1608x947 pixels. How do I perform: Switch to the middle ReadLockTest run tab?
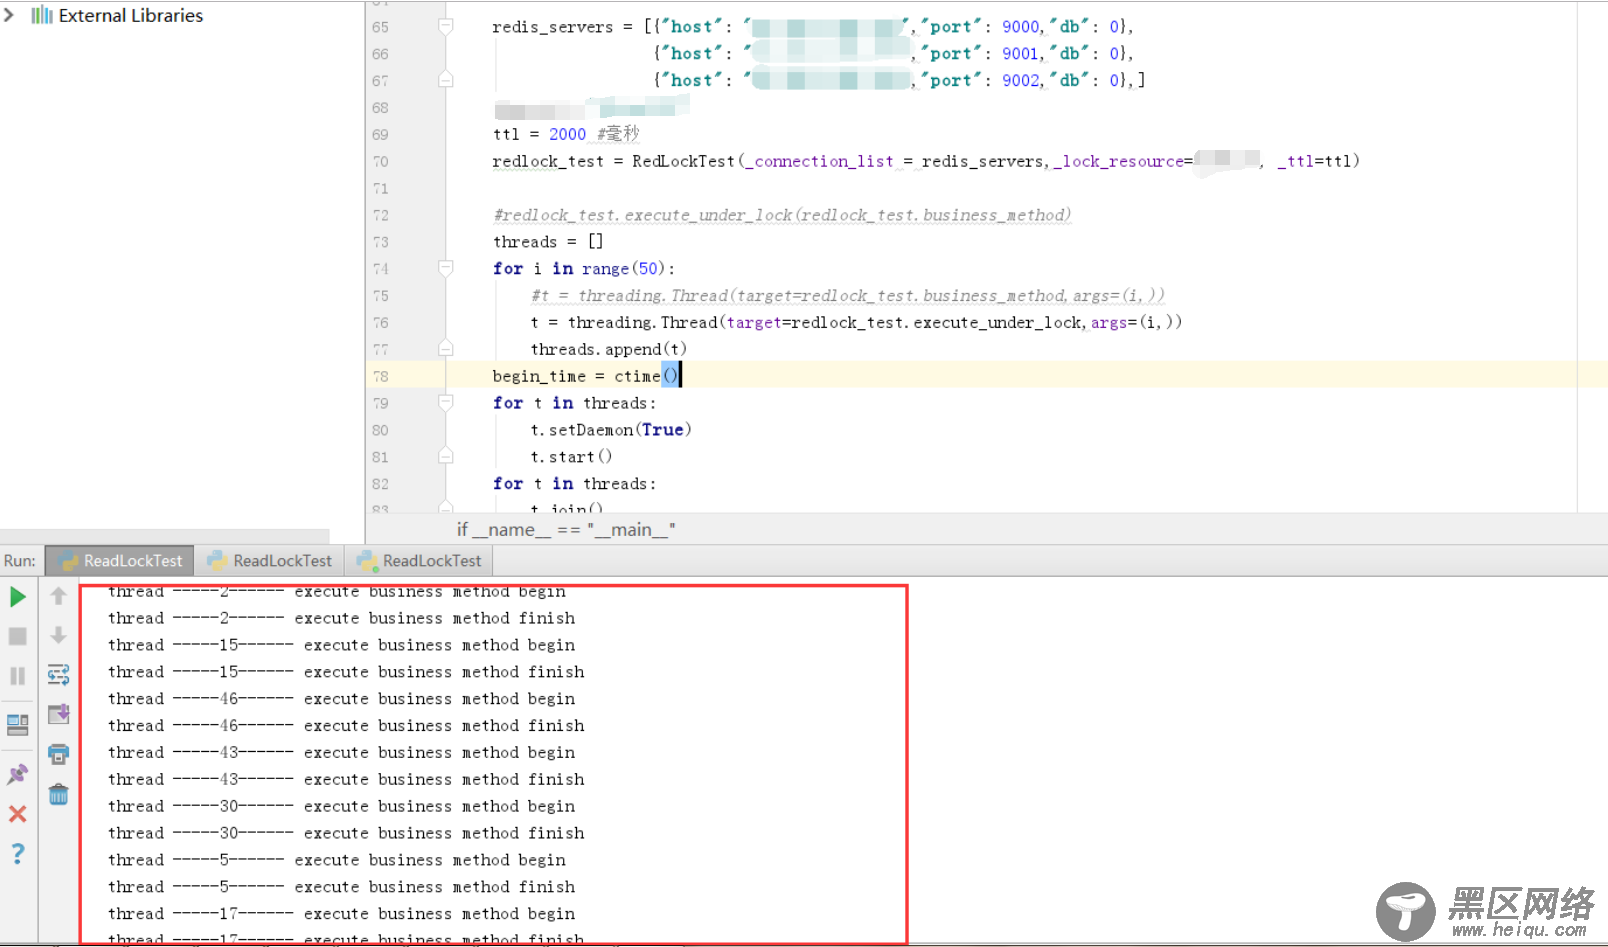tap(270, 561)
